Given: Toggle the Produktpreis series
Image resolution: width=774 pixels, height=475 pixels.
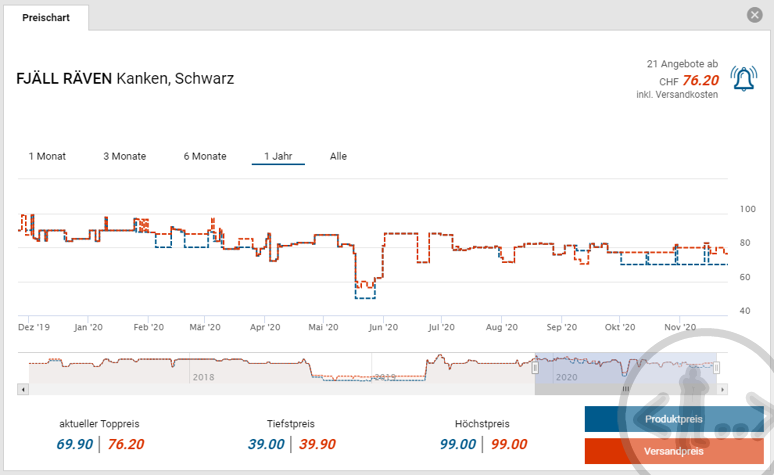Looking at the screenshot, I should click(673, 419).
